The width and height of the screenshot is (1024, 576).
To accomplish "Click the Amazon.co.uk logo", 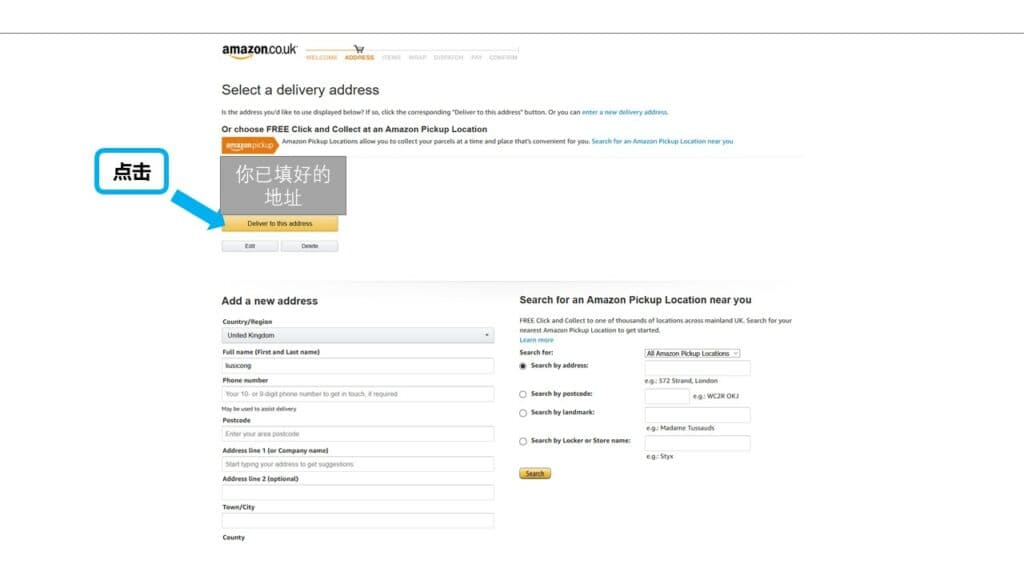I will click(259, 51).
